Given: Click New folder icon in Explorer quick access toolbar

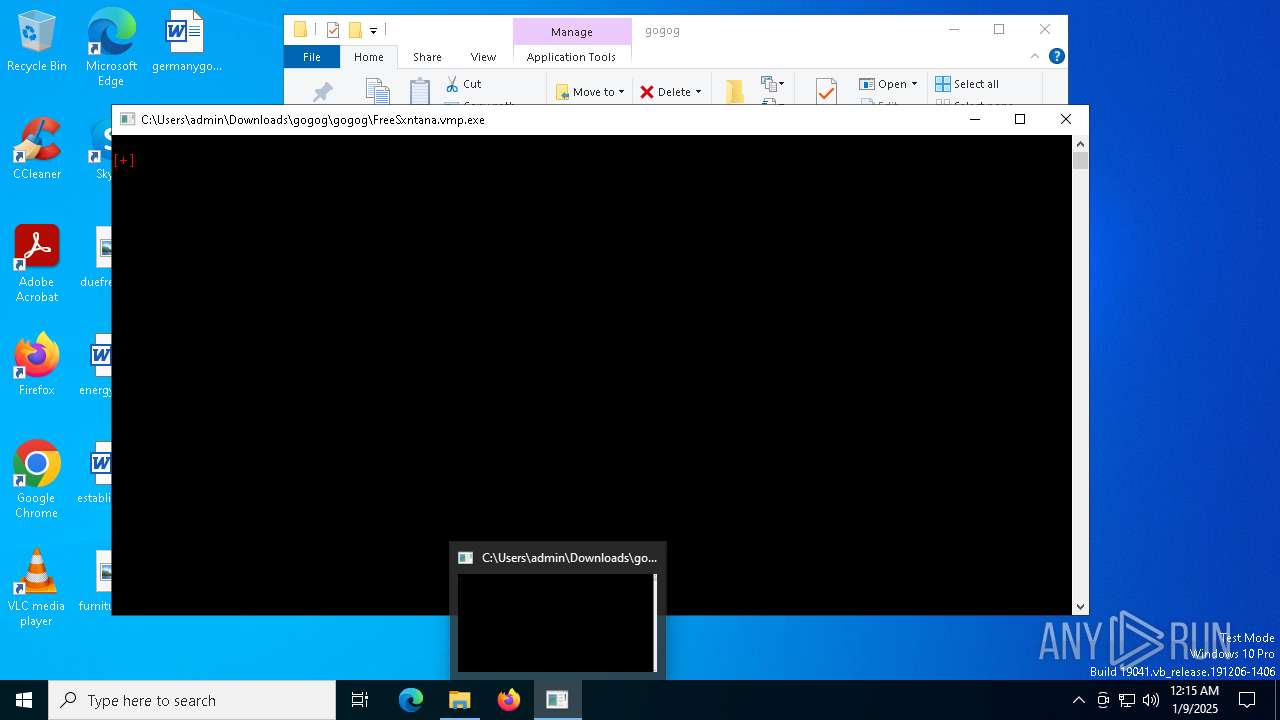Looking at the screenshot, I should click(355, 30).
